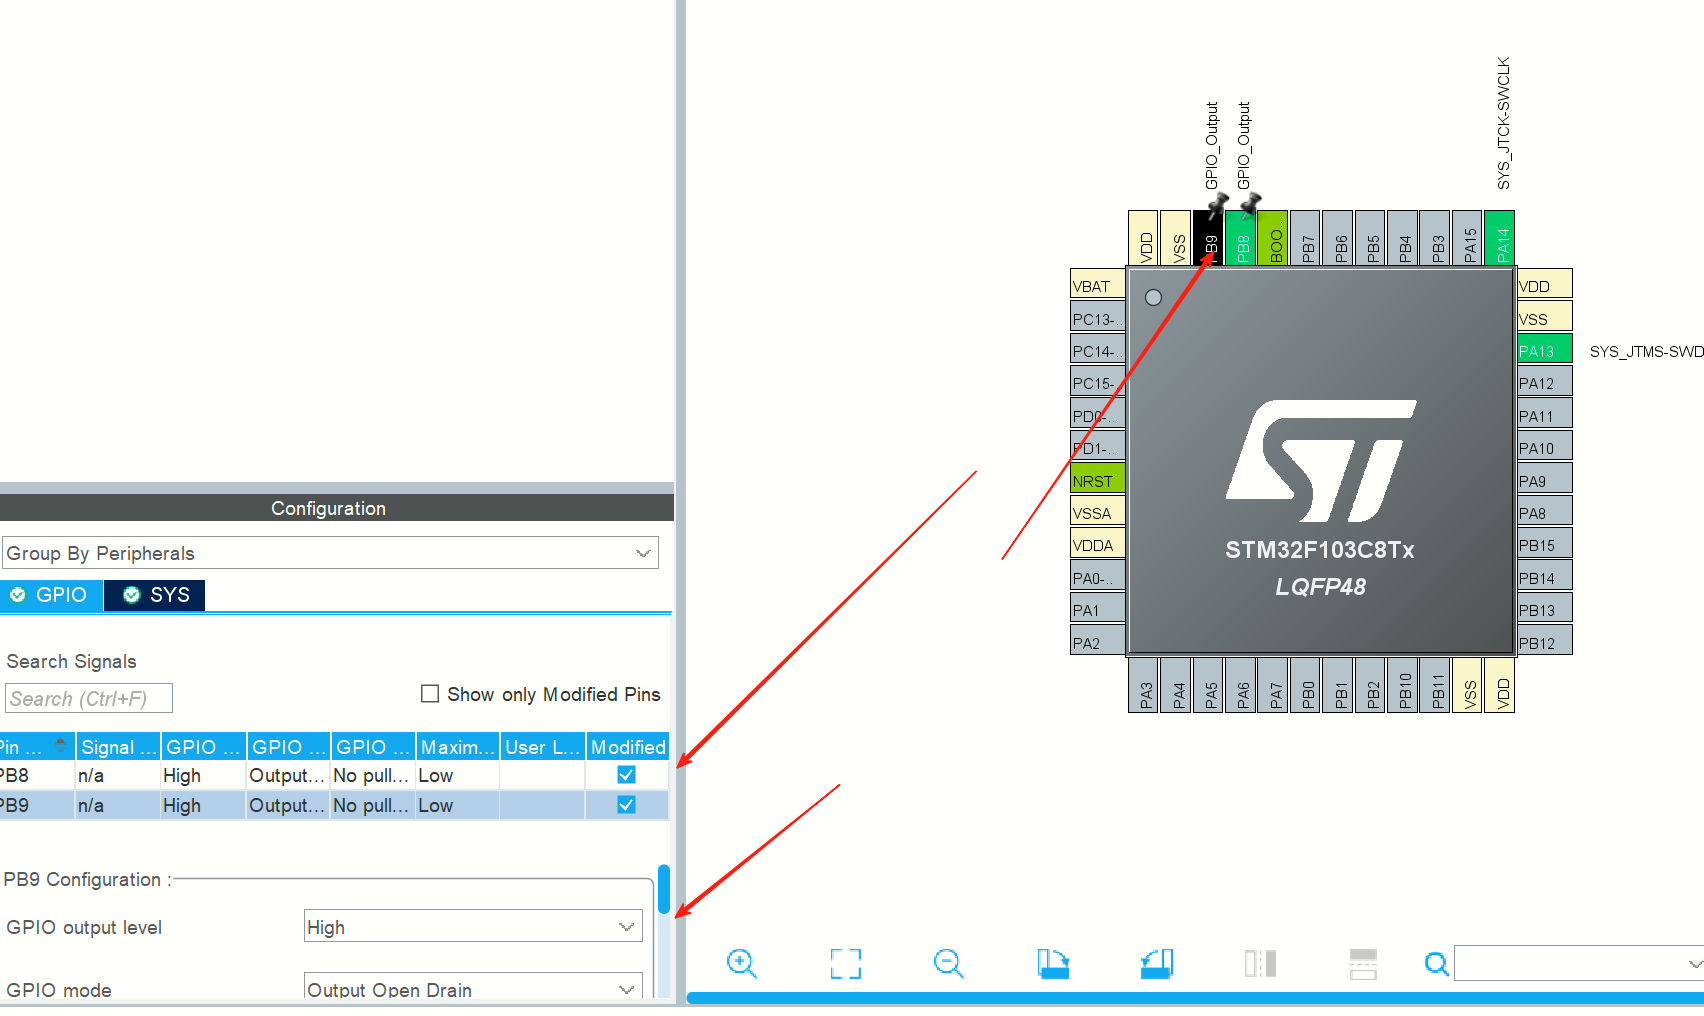Screen dimensions: 1704x1016
Task: Click the Zoom out magnifier icon
Action: pyautogui.click(x=948, y=963)
